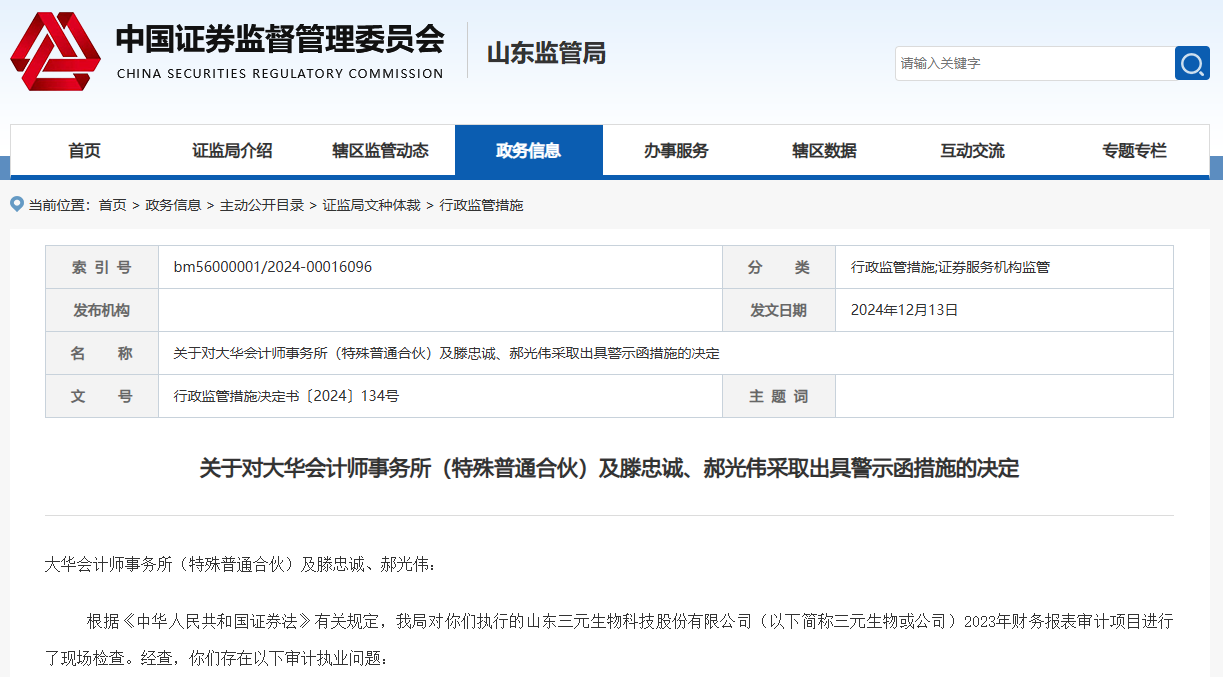Go to 政务信息 breadcrumb link

(173, 205)
